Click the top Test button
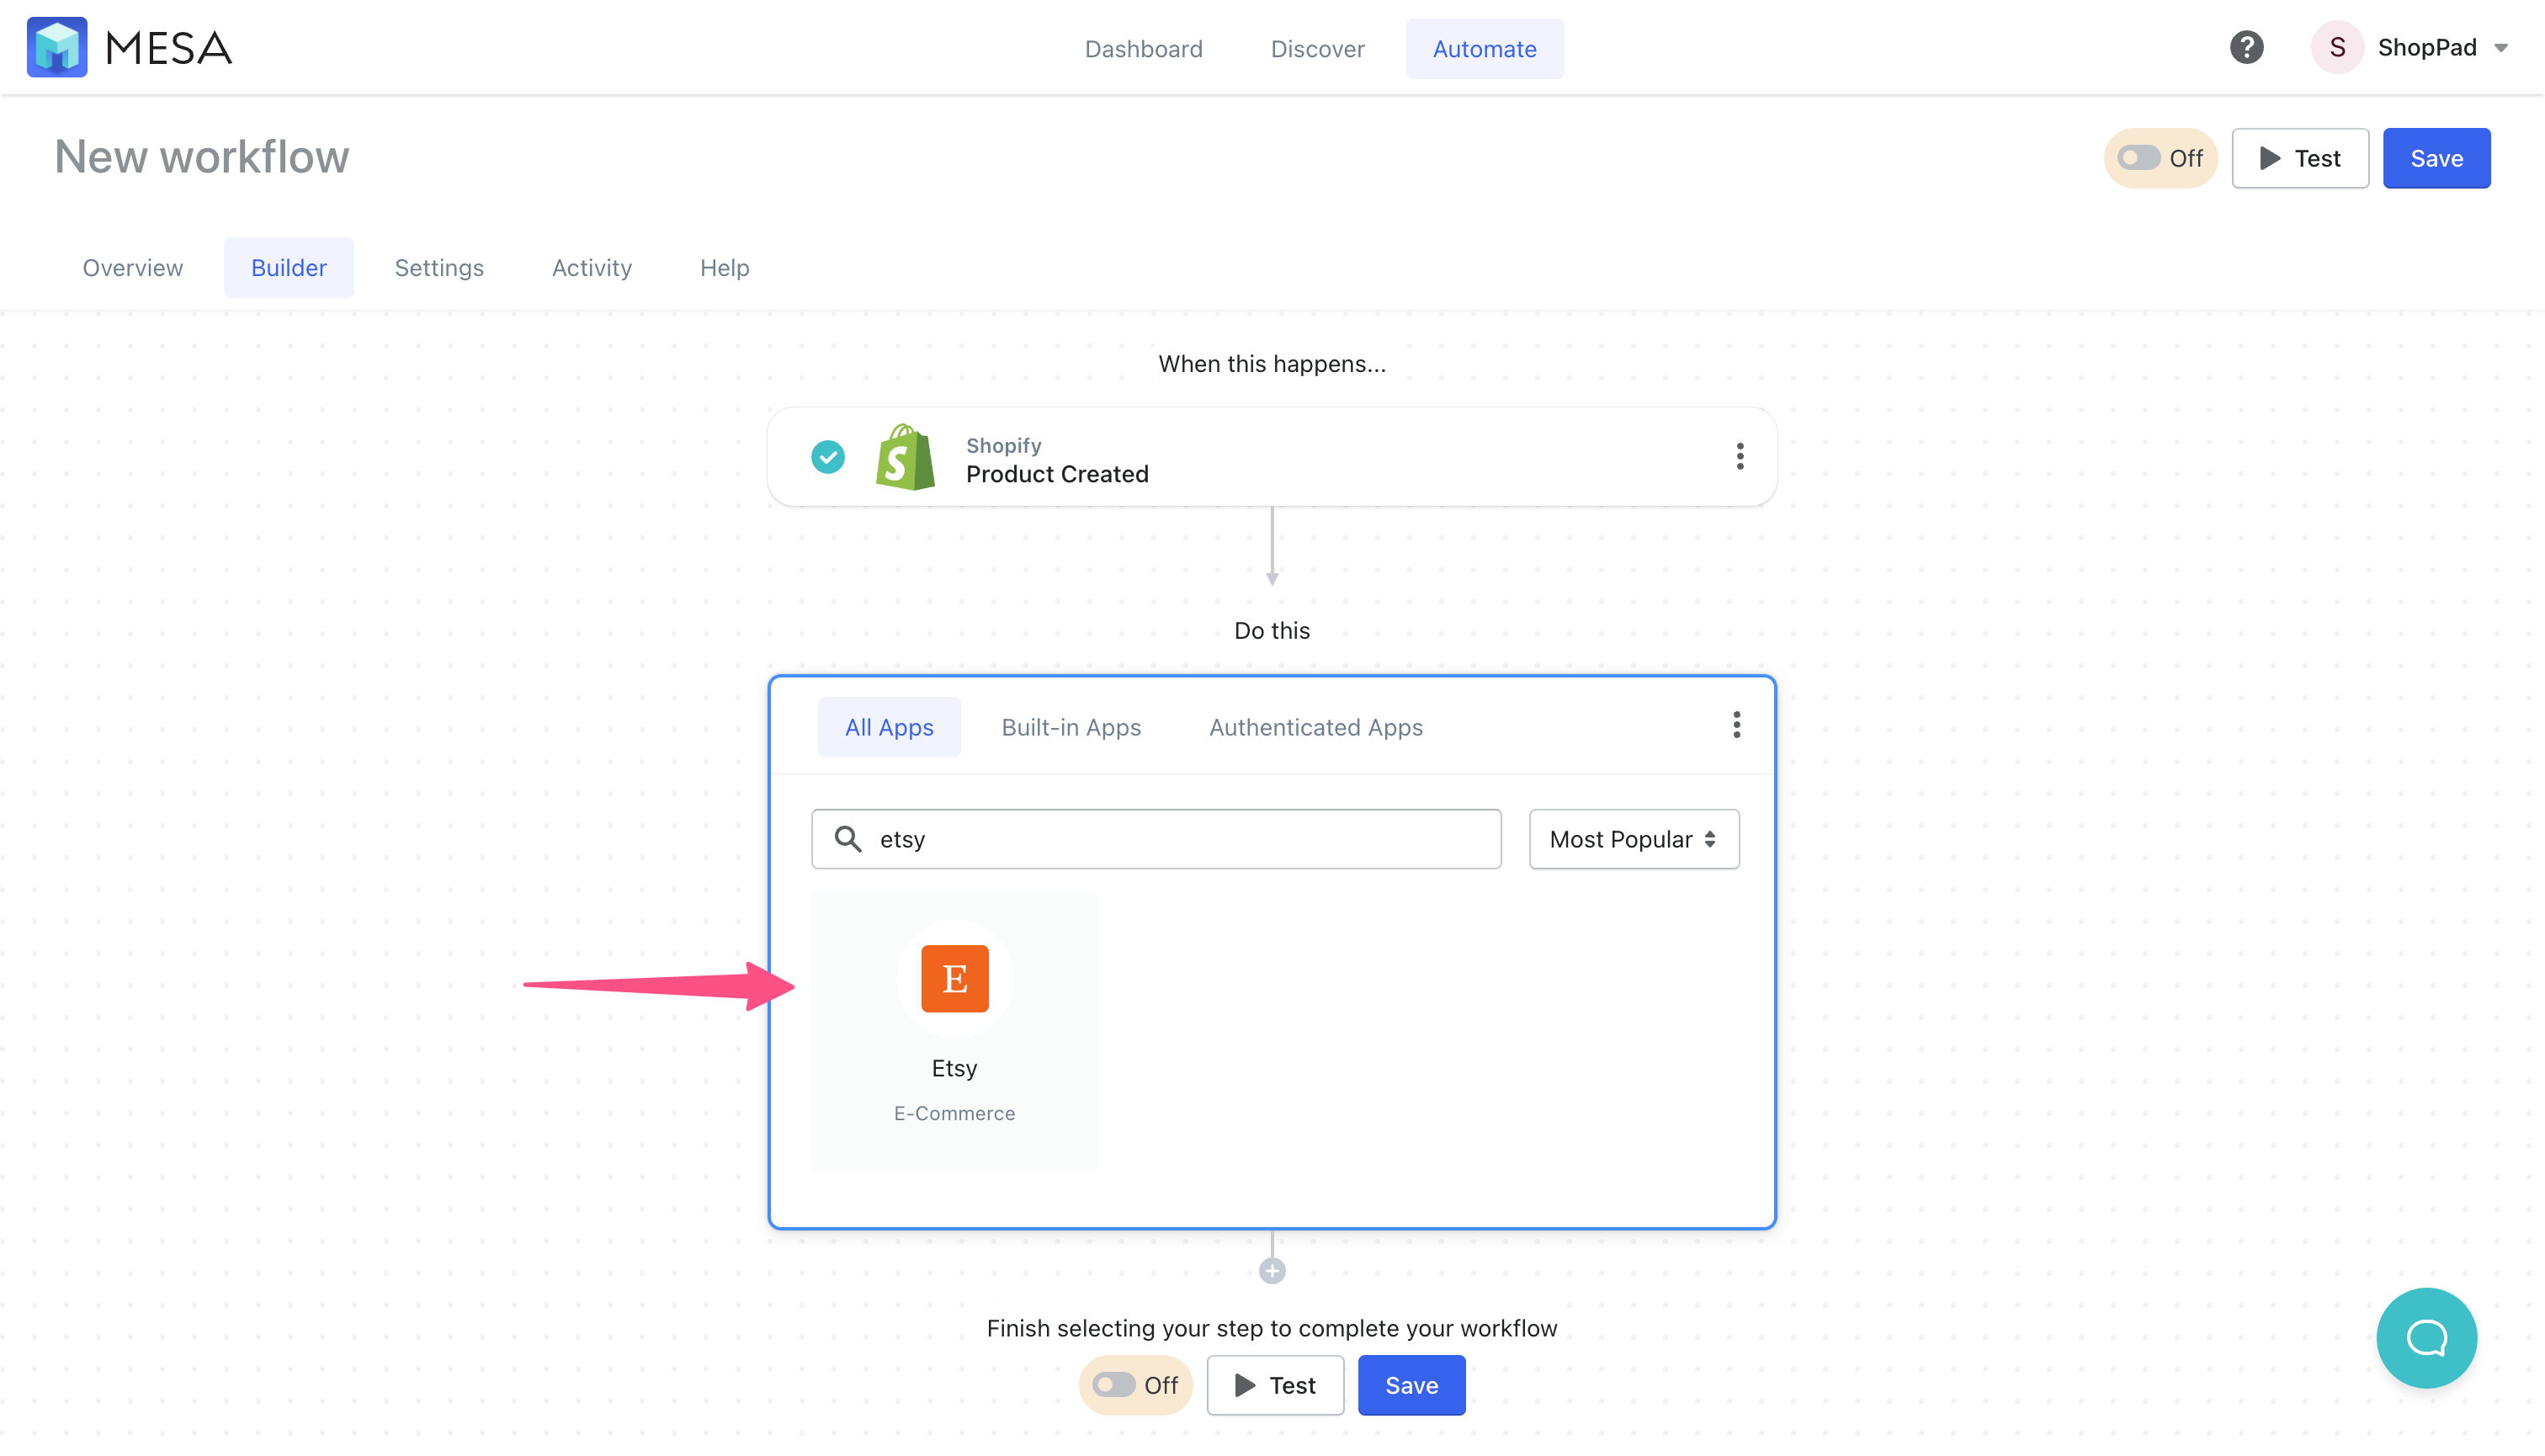Screen dimensions: 2545x1456 click(2300, 158)
